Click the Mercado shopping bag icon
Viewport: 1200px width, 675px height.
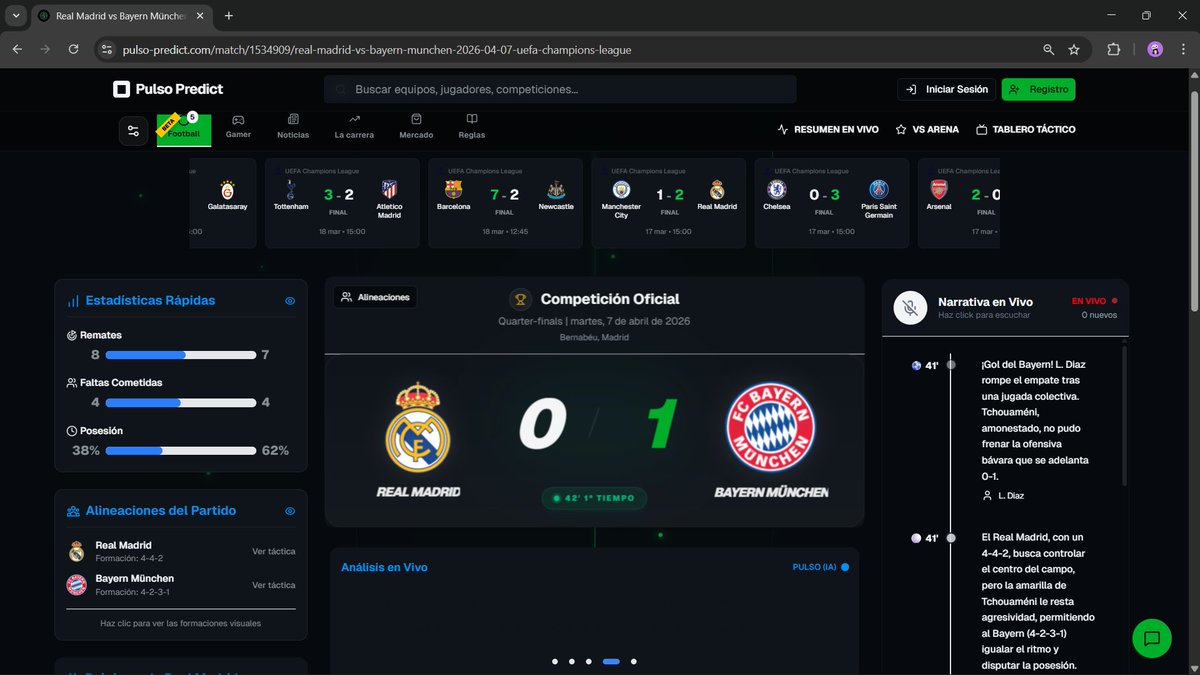[x=415, y=119]
